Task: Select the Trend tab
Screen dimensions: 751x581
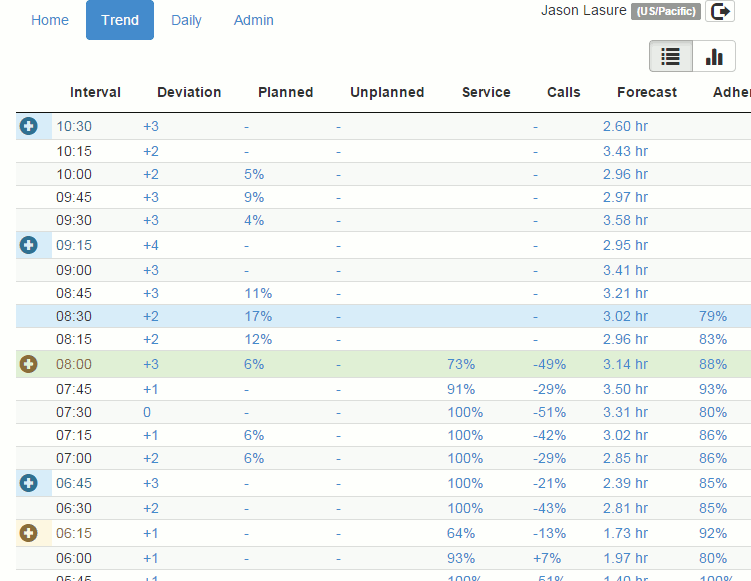Action: coord(120,20)
